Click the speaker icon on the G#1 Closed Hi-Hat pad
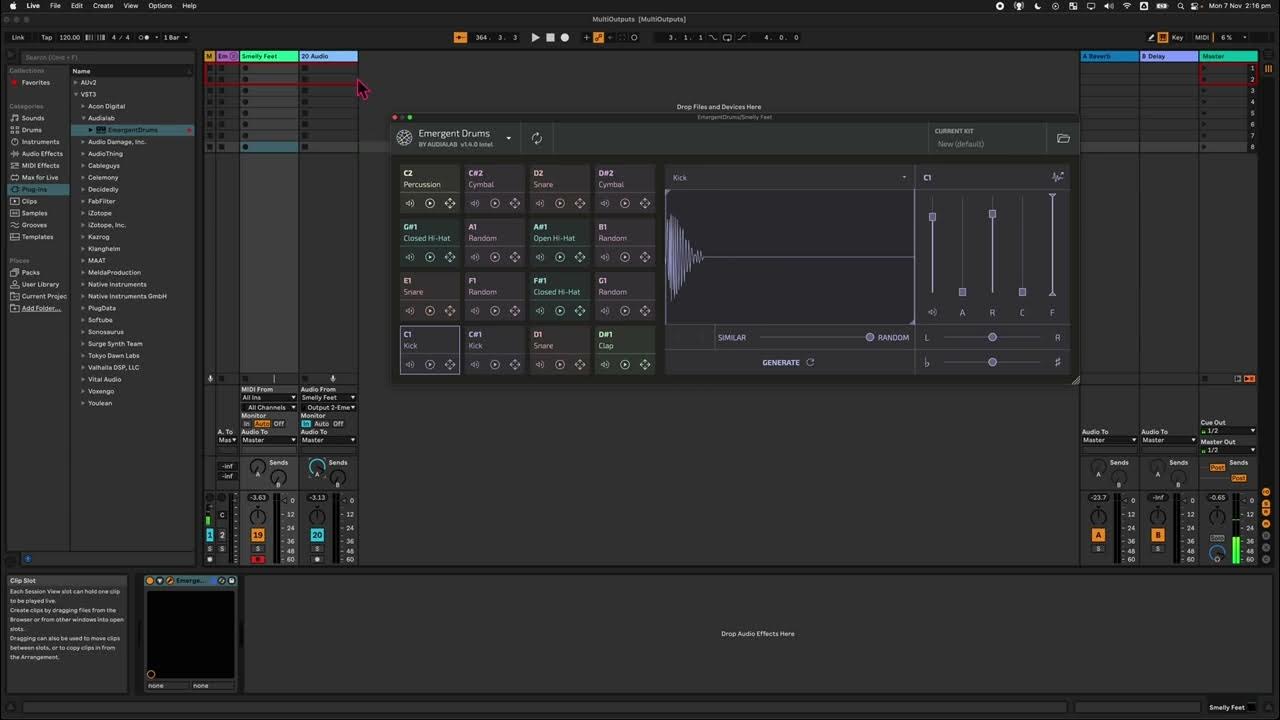The image size is (1280, 720). 409,257
